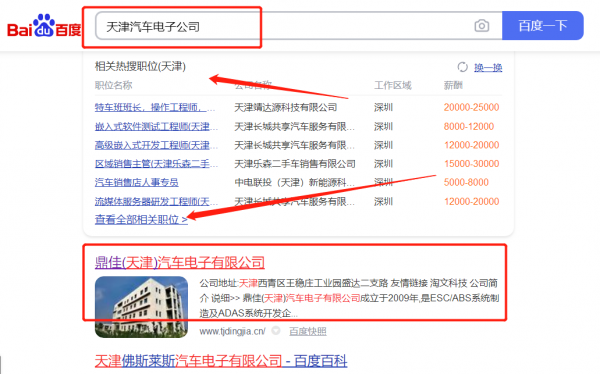Open the 百度快照 cached page link

[308, 331]
